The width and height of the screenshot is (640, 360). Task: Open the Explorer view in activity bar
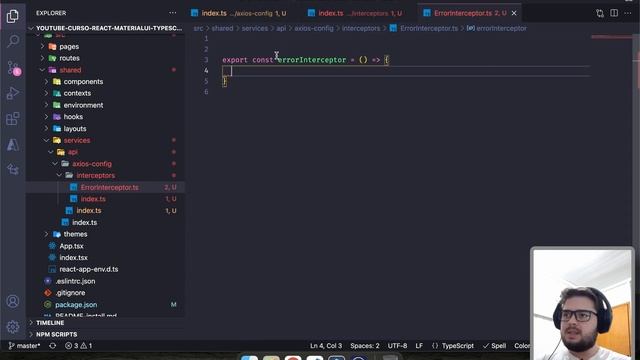click(x=13, y=16)
